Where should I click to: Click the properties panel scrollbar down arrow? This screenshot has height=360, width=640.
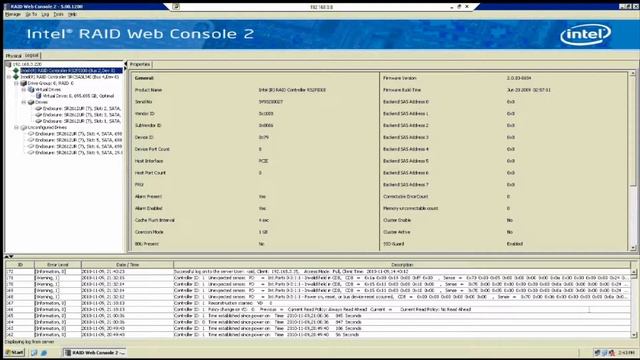pyautogui.click(x=633, y=248)
